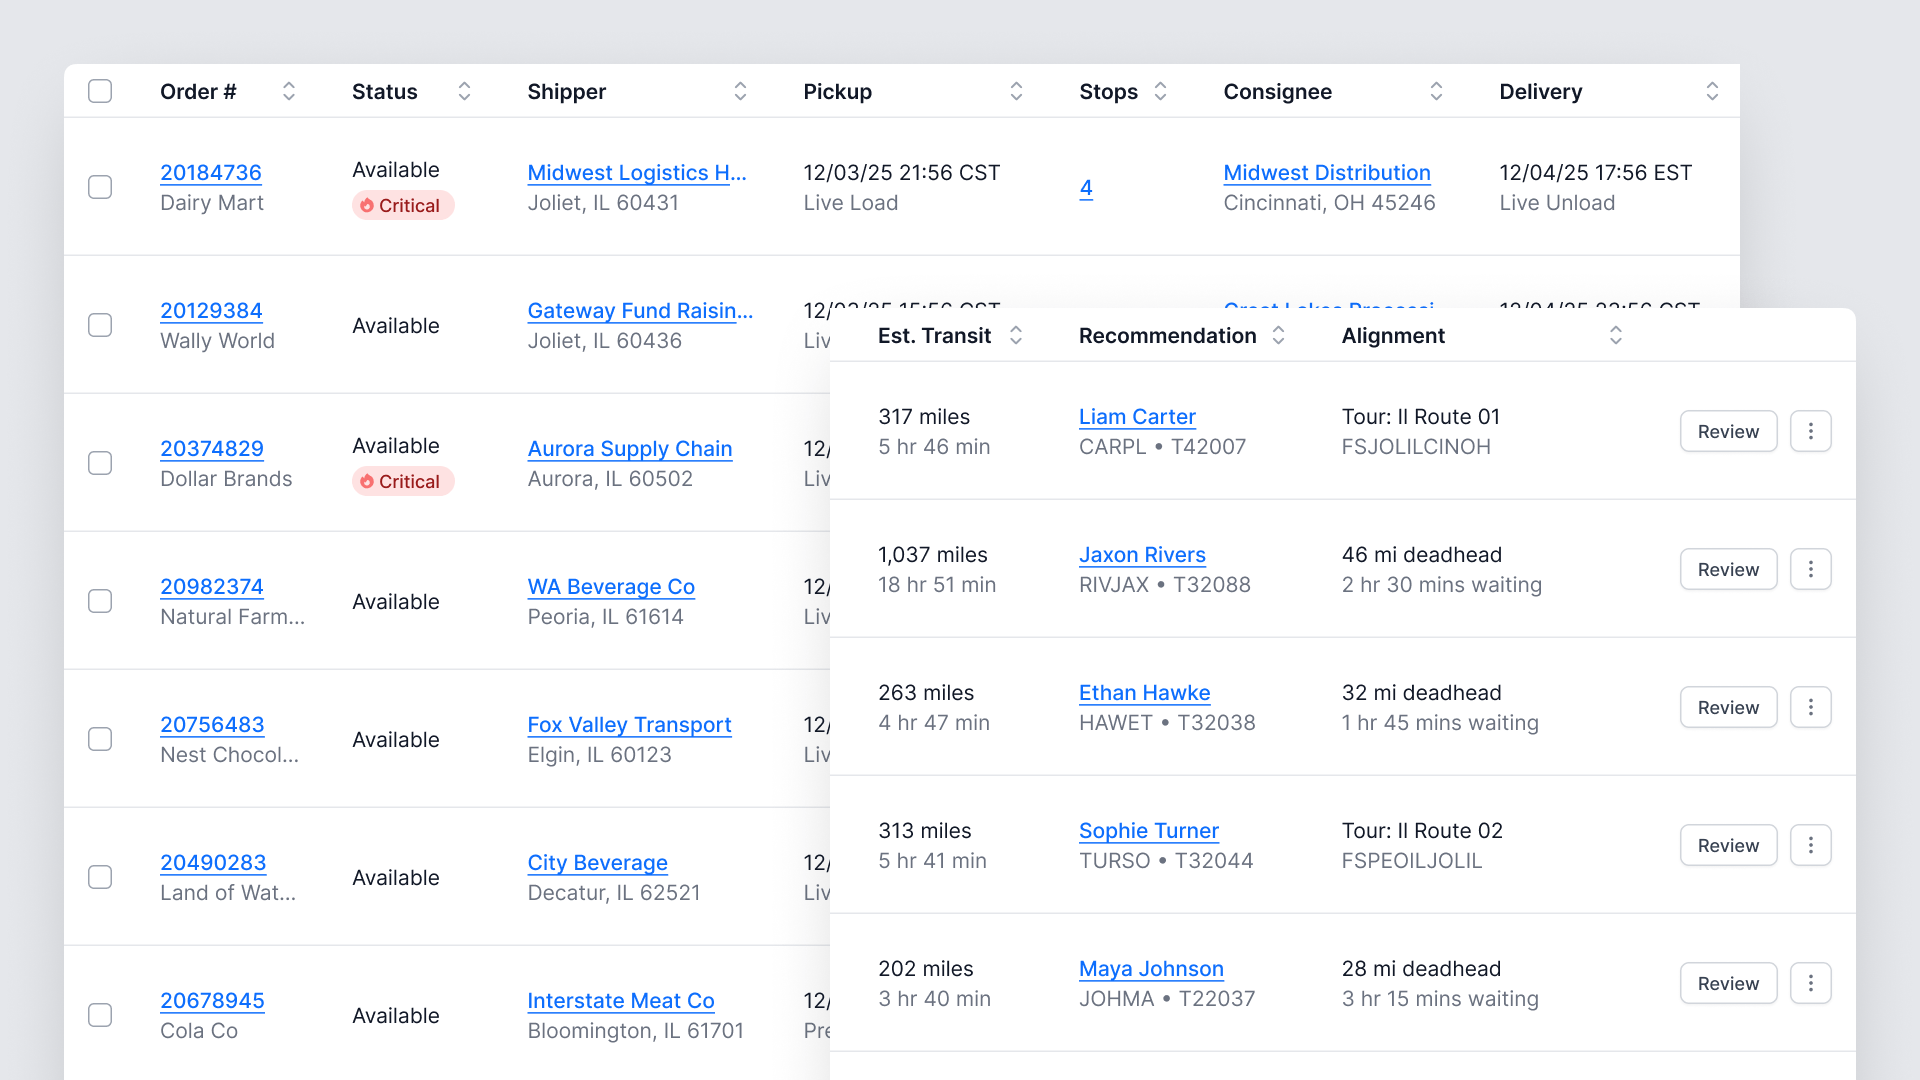Click Critical badge on order 20374829
Image resolution: width=1920 pixels, height=1080 pixels.
coord(403,481)
